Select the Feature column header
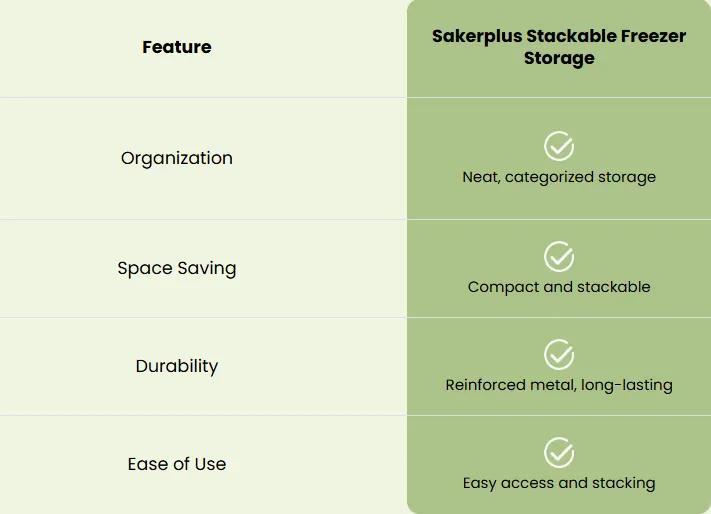This screenshot has width=711, height=514. tap(177, 47)
